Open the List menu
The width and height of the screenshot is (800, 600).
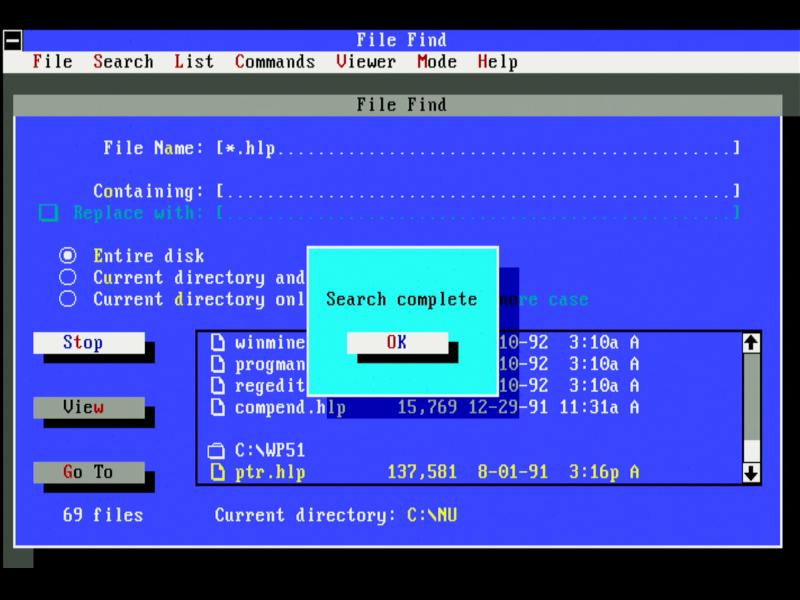click(x=193, y=62)
